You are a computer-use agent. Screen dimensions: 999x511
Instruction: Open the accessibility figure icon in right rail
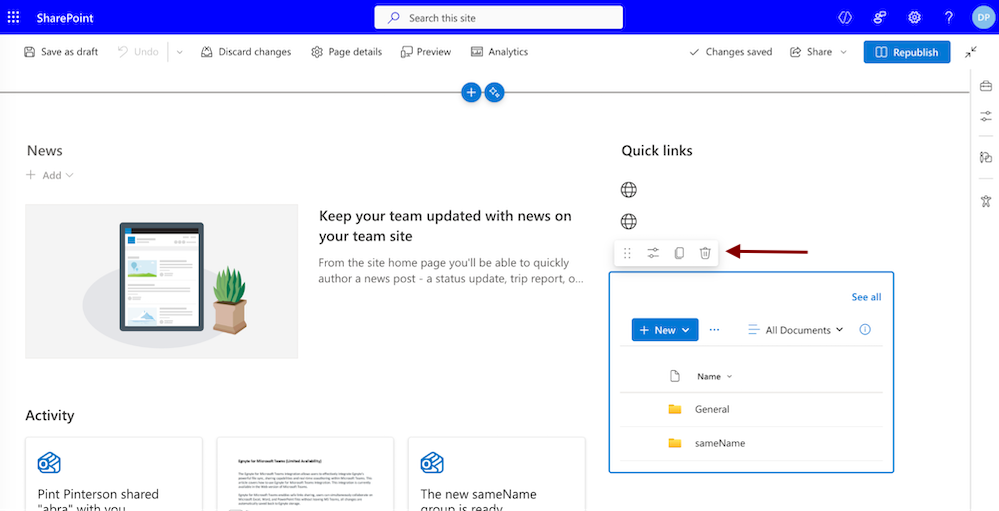pos(986,201)
